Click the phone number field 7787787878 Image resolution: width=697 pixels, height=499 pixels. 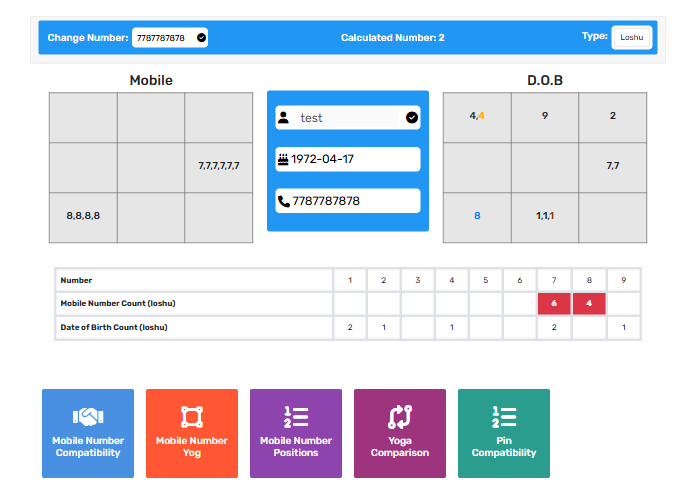352,201
